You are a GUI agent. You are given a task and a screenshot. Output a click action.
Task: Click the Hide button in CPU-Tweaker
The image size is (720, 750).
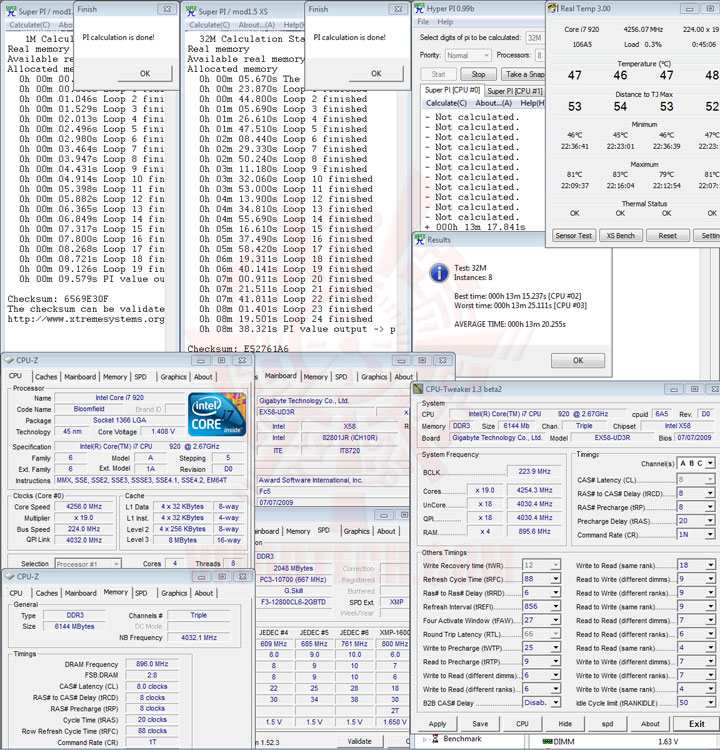(x=565, y=724)
